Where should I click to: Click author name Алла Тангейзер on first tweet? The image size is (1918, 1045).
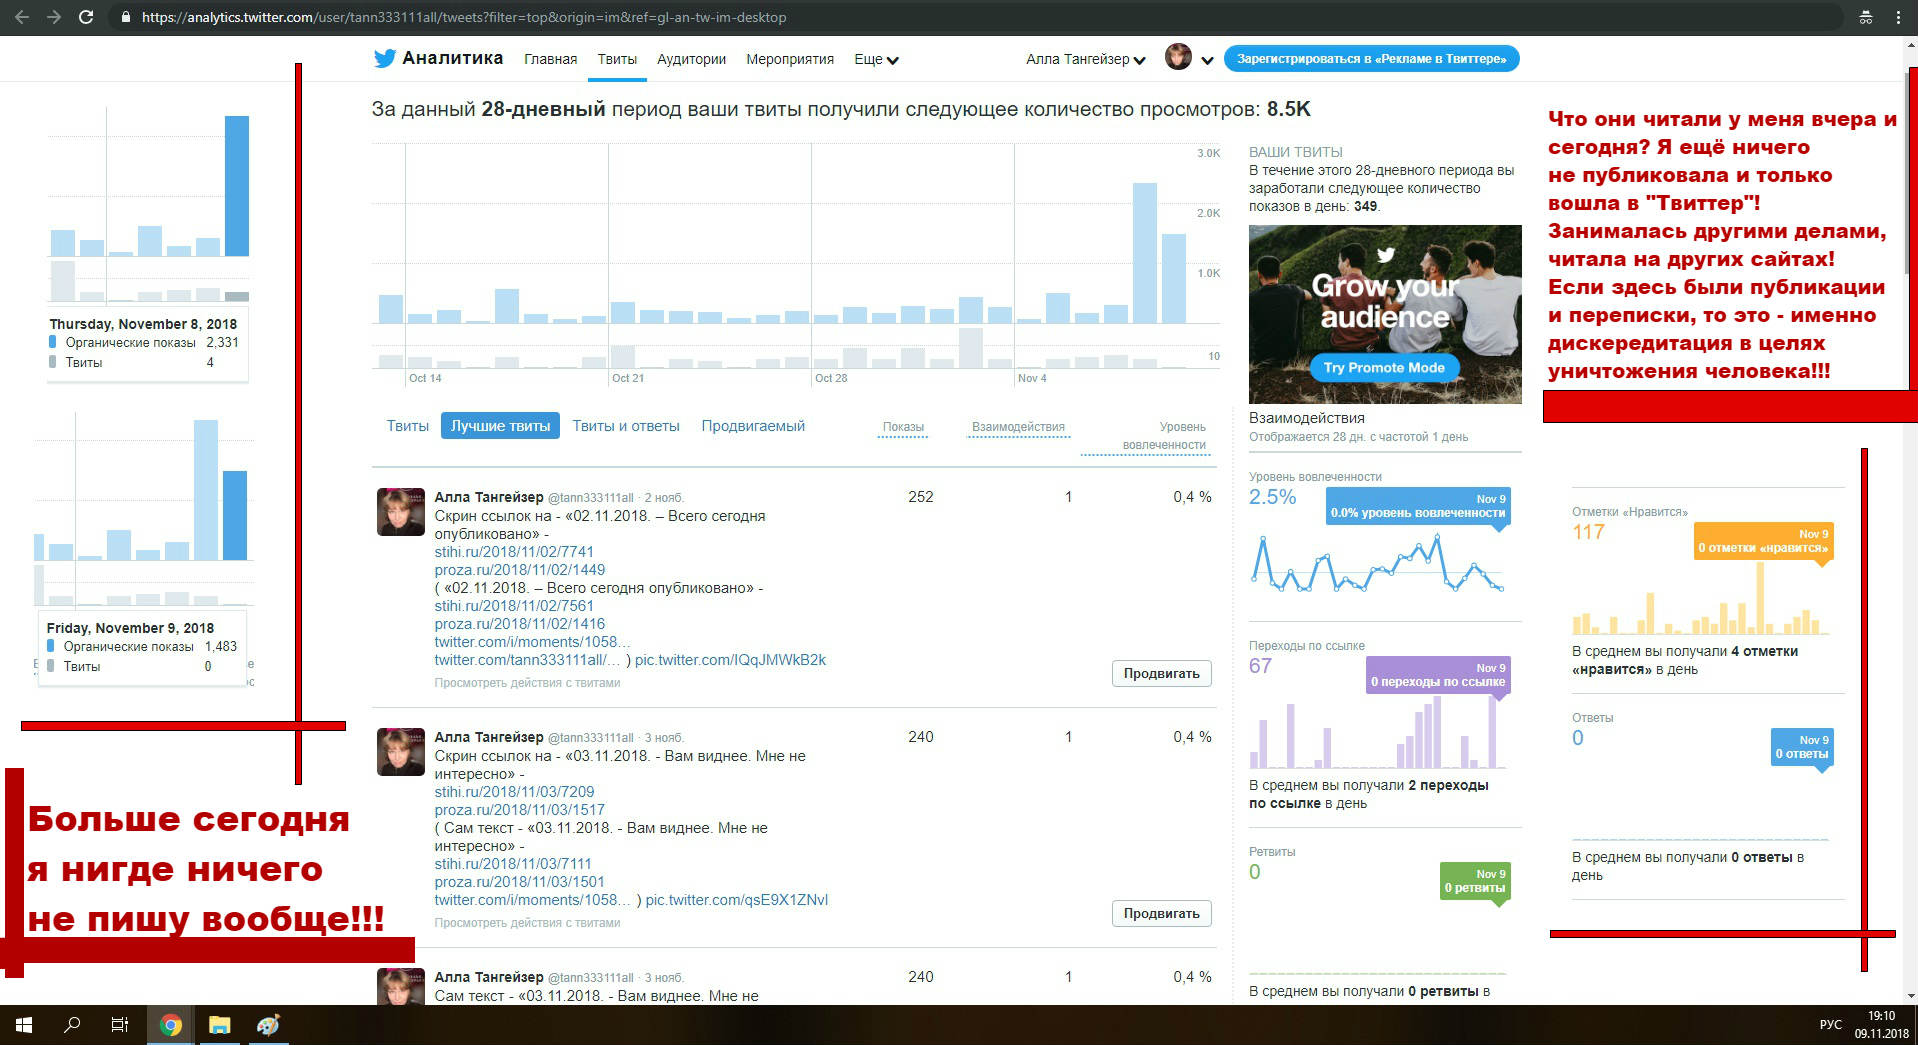[489, 497]
